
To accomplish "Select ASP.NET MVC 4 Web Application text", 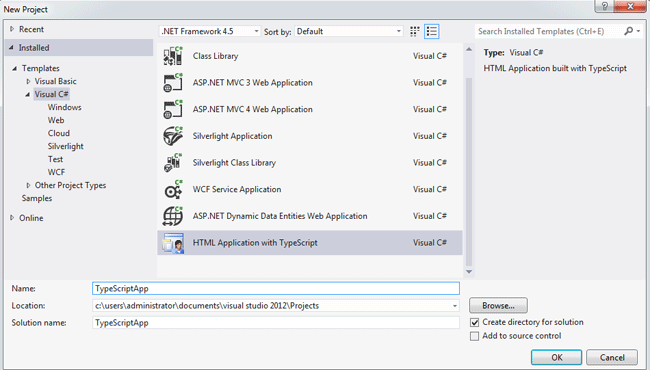I will tap(252, 109).
